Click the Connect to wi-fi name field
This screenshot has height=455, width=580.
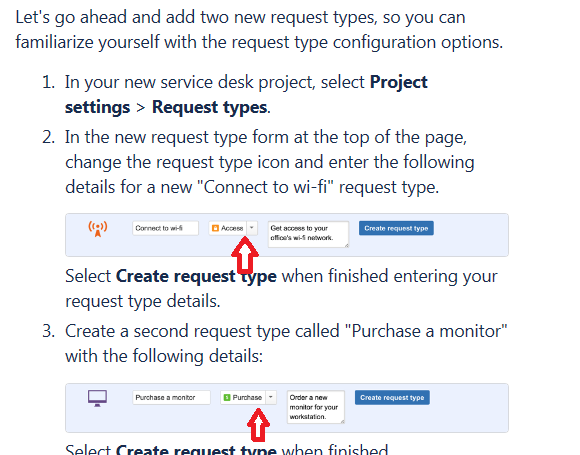click(x=165, y=228)
